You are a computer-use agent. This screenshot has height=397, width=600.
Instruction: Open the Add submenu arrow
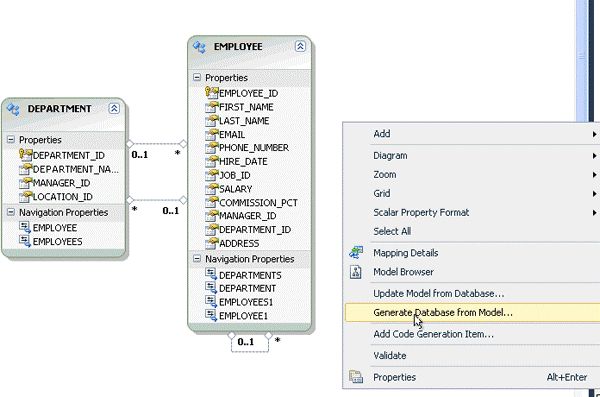coord(594,134)
